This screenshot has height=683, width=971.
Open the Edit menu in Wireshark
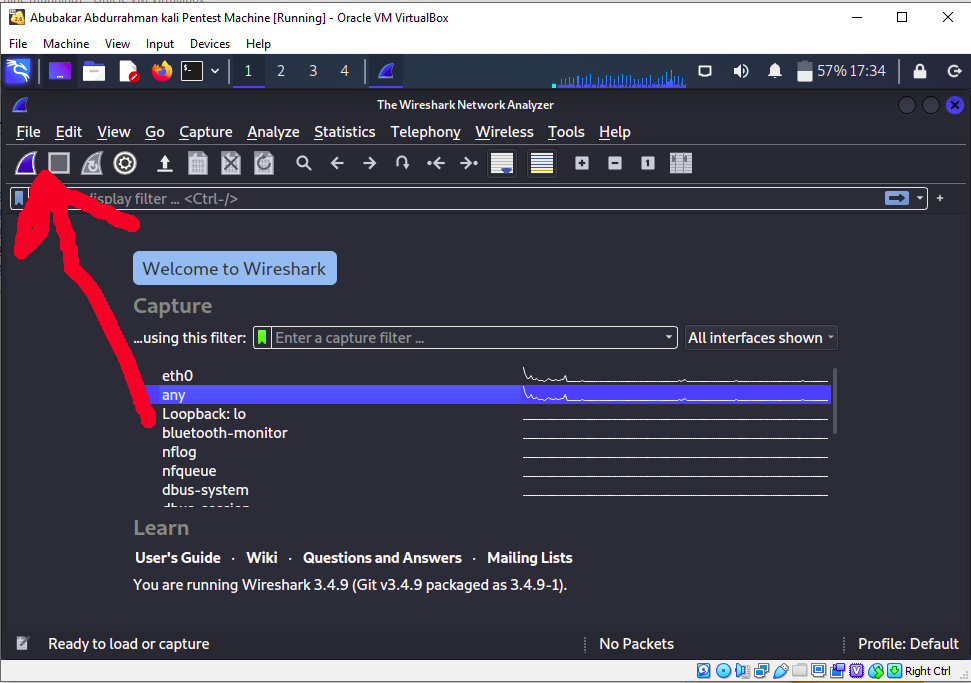(69, 132)
